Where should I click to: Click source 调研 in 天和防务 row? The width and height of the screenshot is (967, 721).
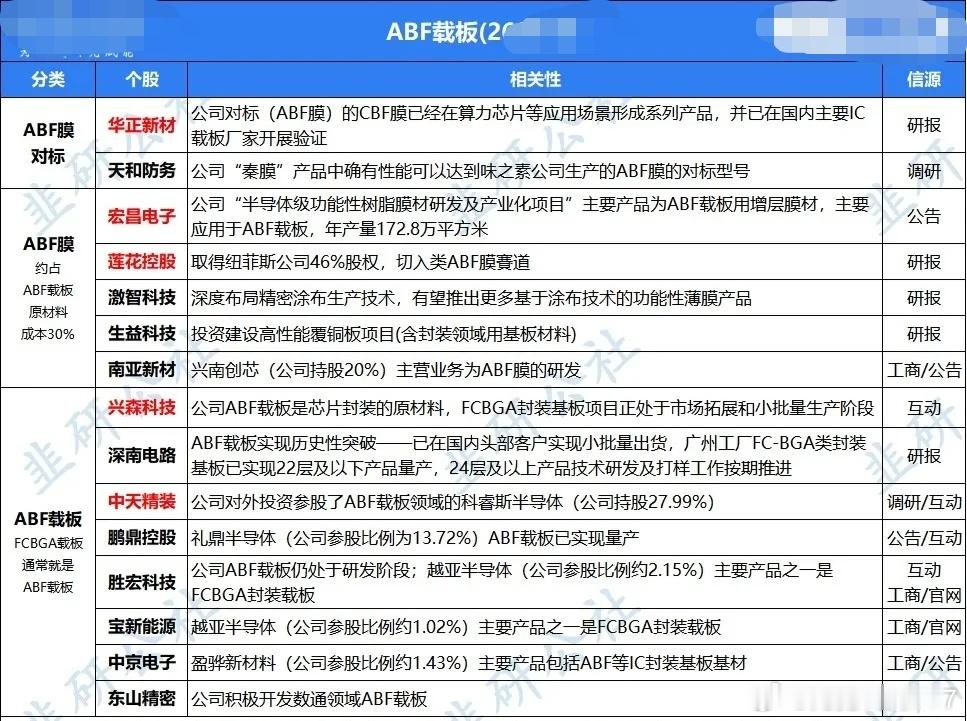pos(923,171)
